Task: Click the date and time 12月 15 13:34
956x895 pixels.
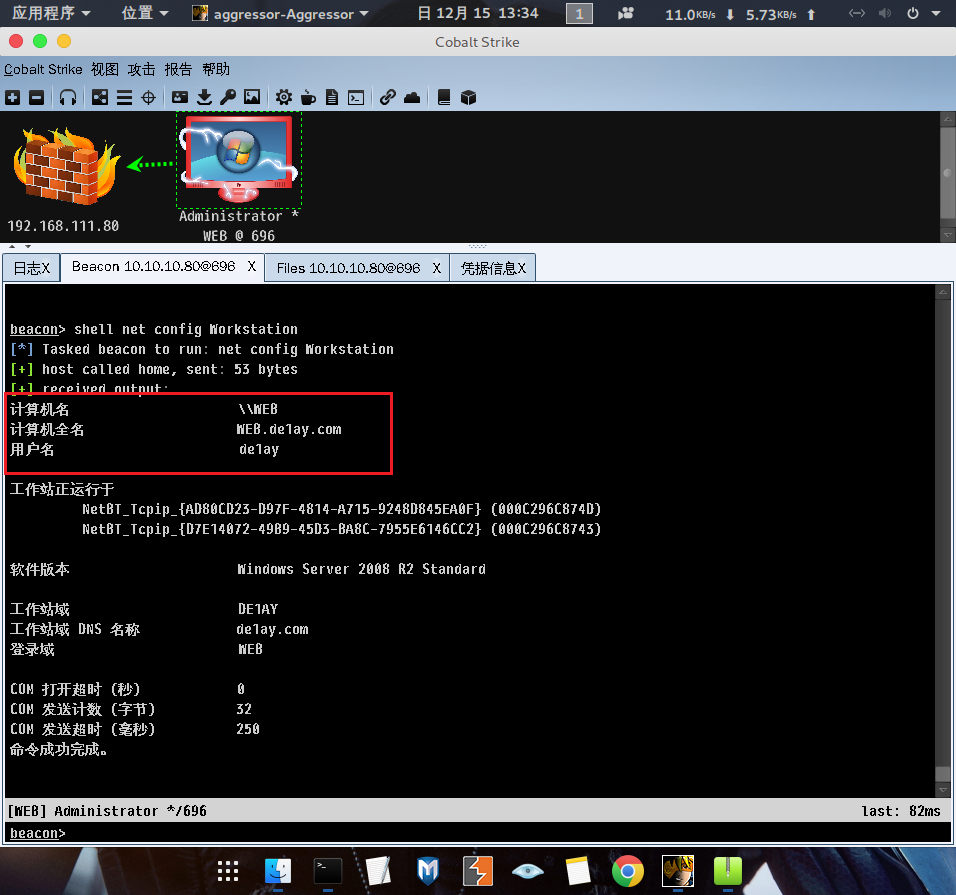Action: coord(478,13)
